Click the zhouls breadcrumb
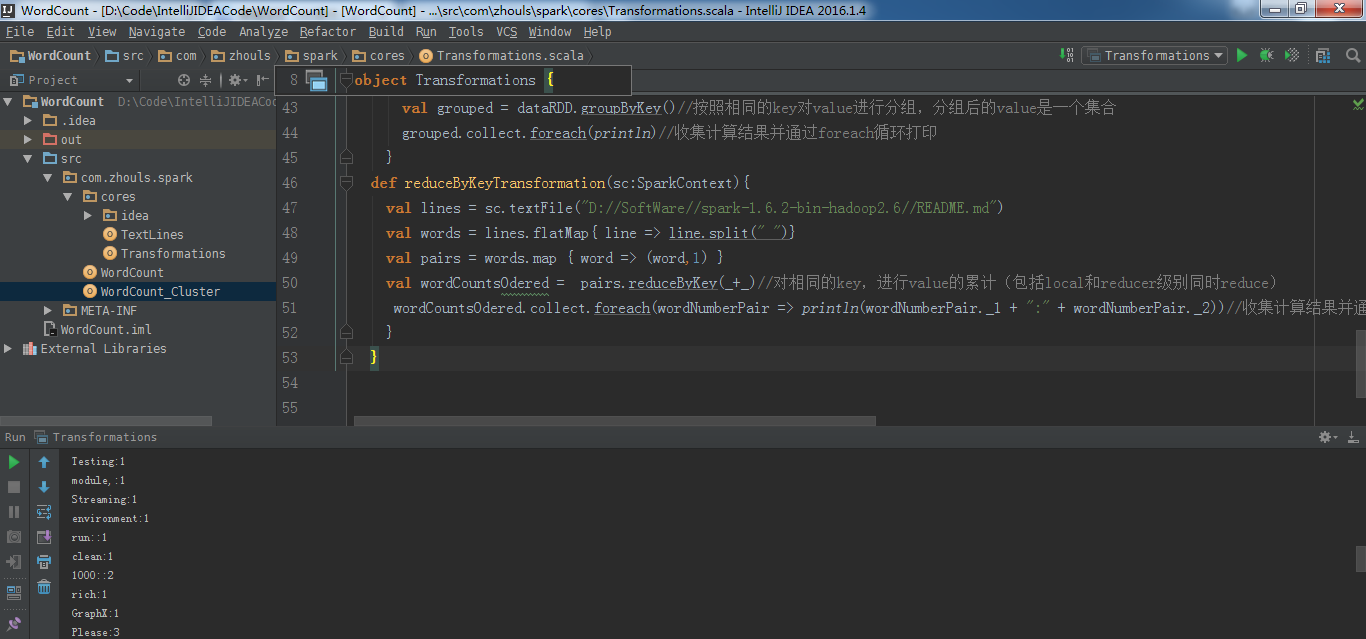This screenshot has height=639, width=1366. pyautogui.click(x=240, y=56)
